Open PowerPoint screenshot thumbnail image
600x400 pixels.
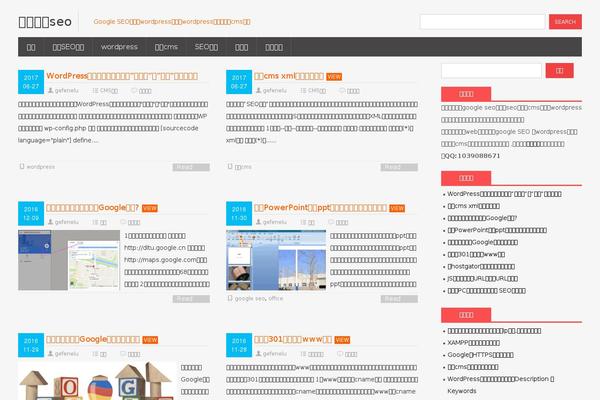[x=276, y=260]
